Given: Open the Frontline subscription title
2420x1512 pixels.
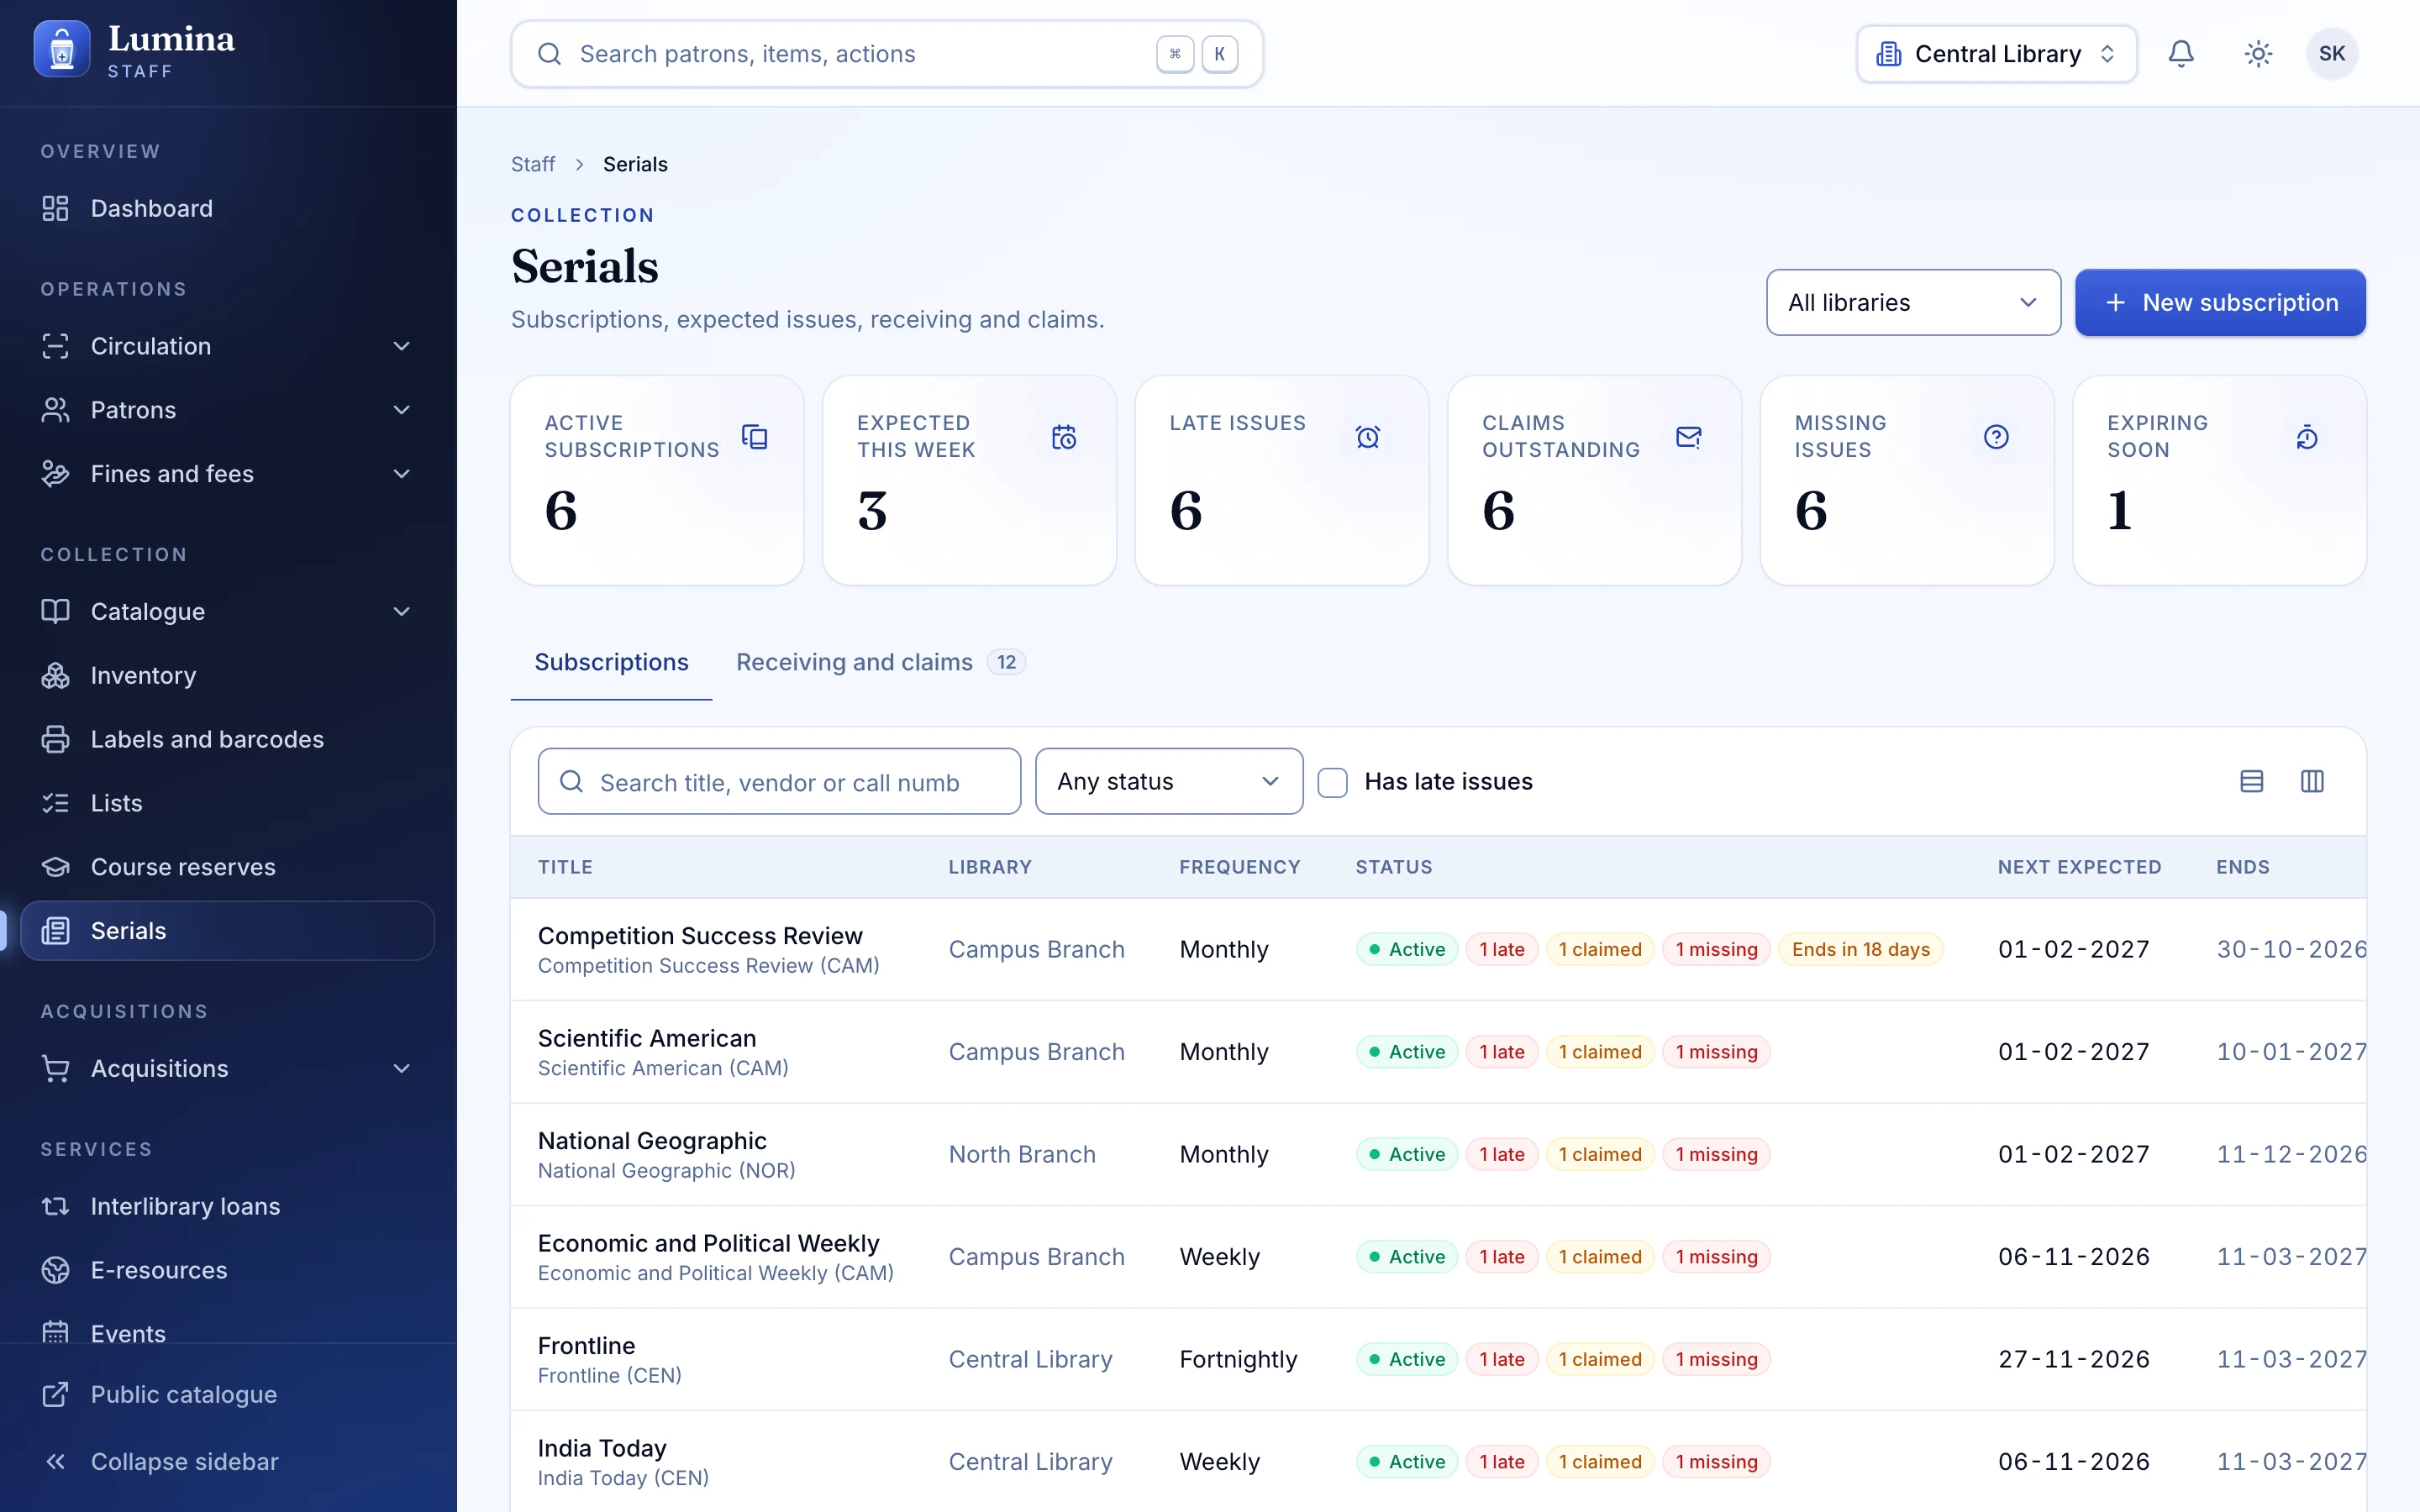Looking at the screenshot, I should (586, 1345).
